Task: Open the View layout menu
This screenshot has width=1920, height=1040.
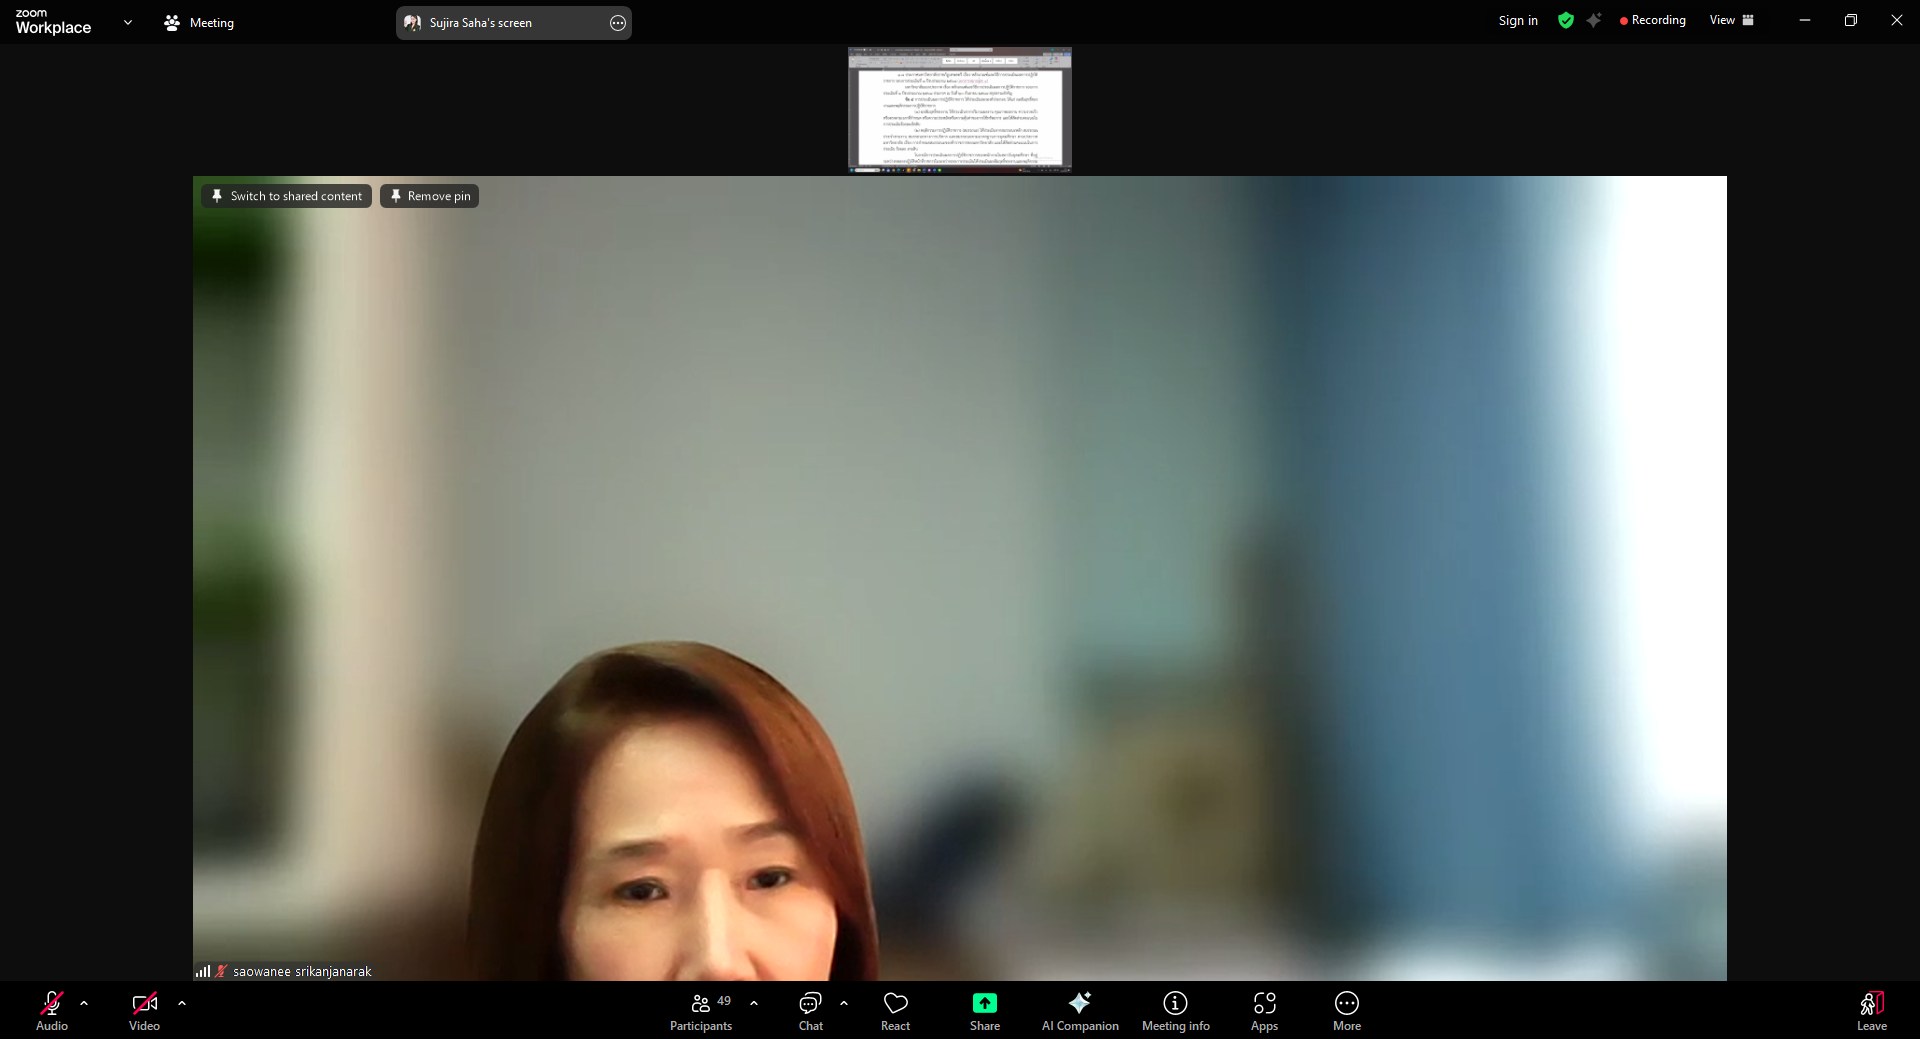Action: coord(1731,20)
